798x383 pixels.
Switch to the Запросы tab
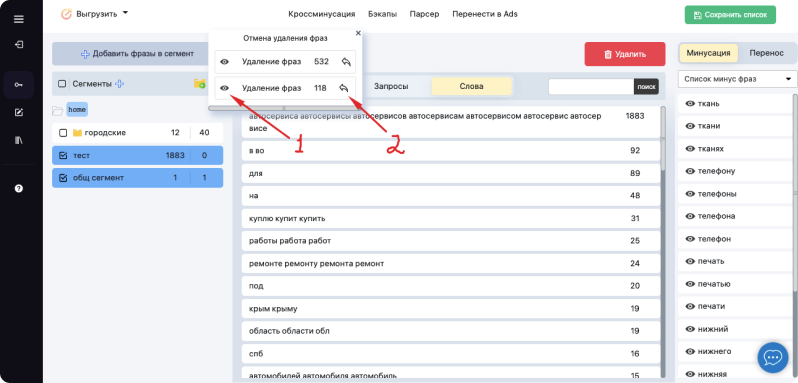click(x=391, y=86)
